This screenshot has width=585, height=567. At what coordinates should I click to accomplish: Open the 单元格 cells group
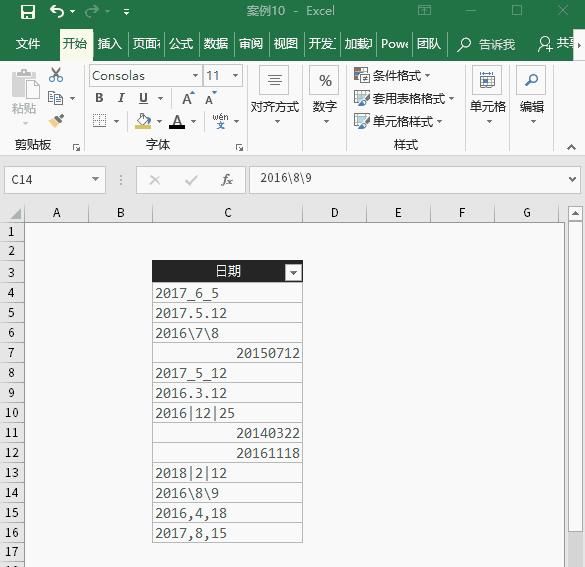[x=488, y=96]
